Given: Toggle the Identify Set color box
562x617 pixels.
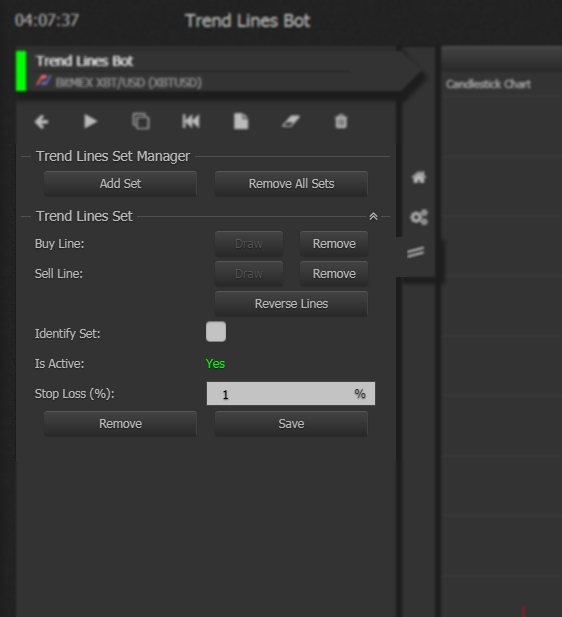Looking at the screenshot, I should (216, 331).
